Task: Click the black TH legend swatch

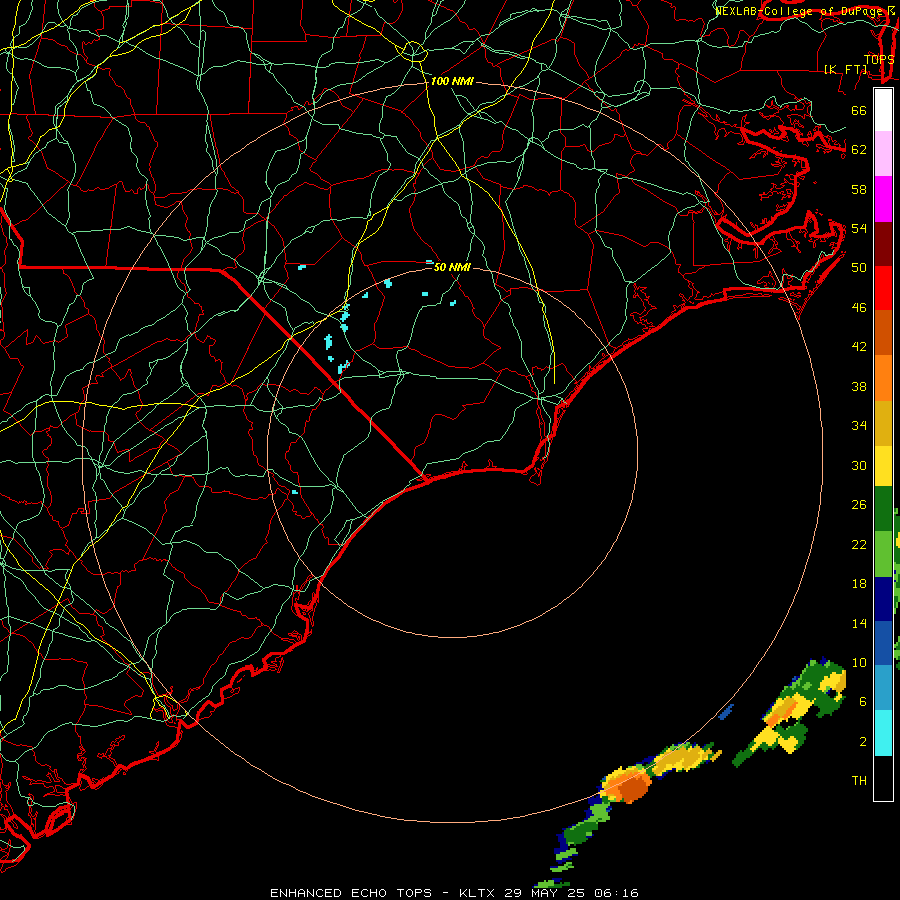Action: [883, 778]
